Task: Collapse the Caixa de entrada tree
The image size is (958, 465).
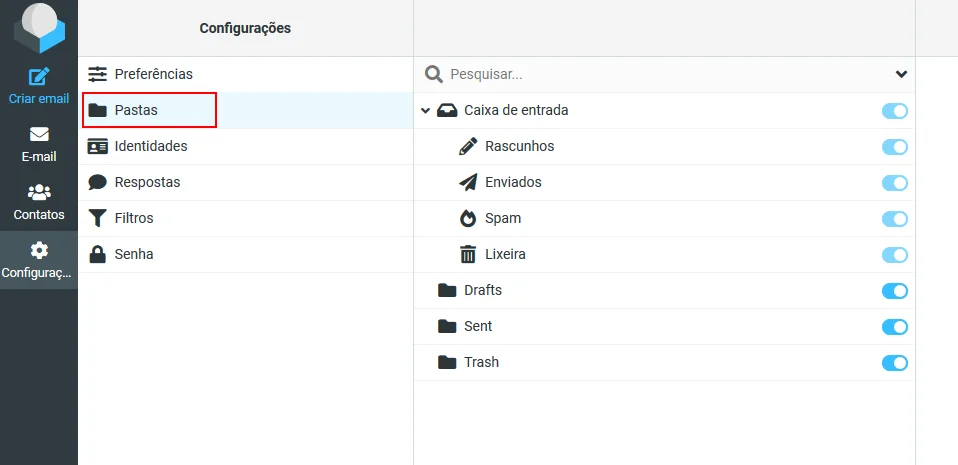Action: pyautogui.click(x=425, y=111)
